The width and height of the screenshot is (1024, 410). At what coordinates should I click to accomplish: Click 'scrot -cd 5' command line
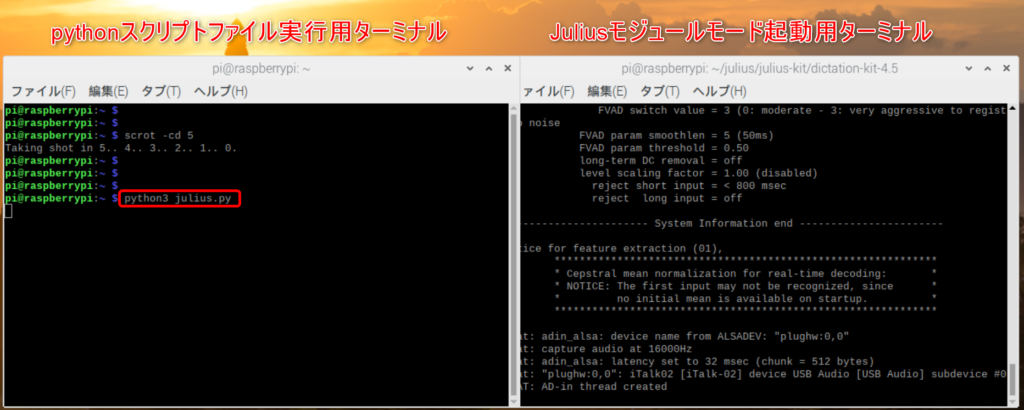click(x=159, y=135)
